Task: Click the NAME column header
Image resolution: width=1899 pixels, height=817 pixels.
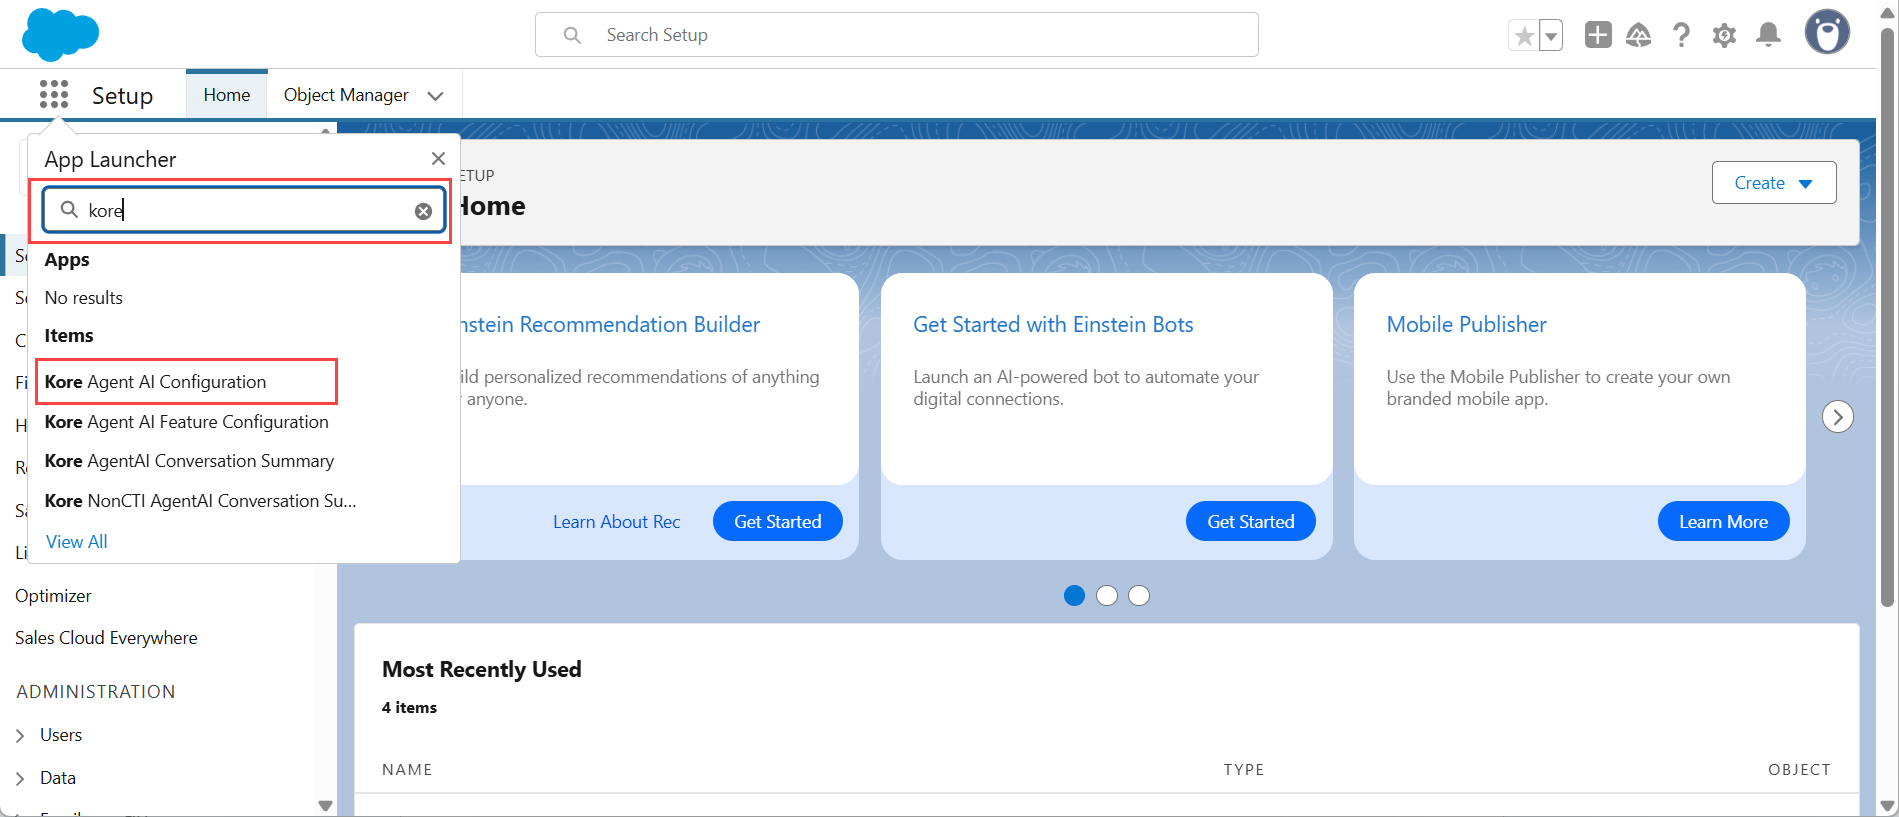Action: coord(407,769)
